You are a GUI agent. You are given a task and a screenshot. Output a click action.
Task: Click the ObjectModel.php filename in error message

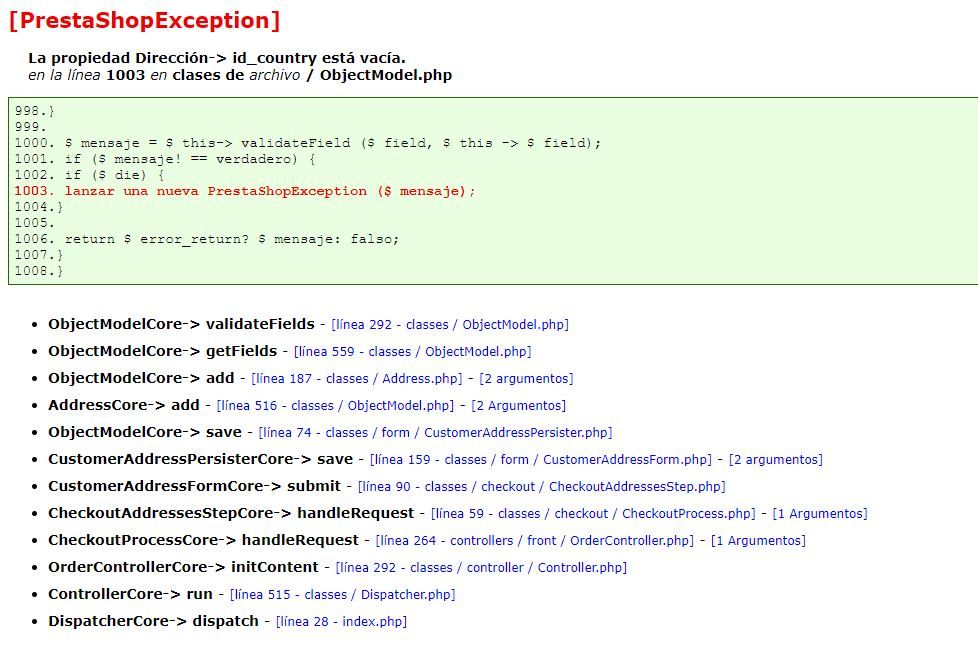pos(386,75)
